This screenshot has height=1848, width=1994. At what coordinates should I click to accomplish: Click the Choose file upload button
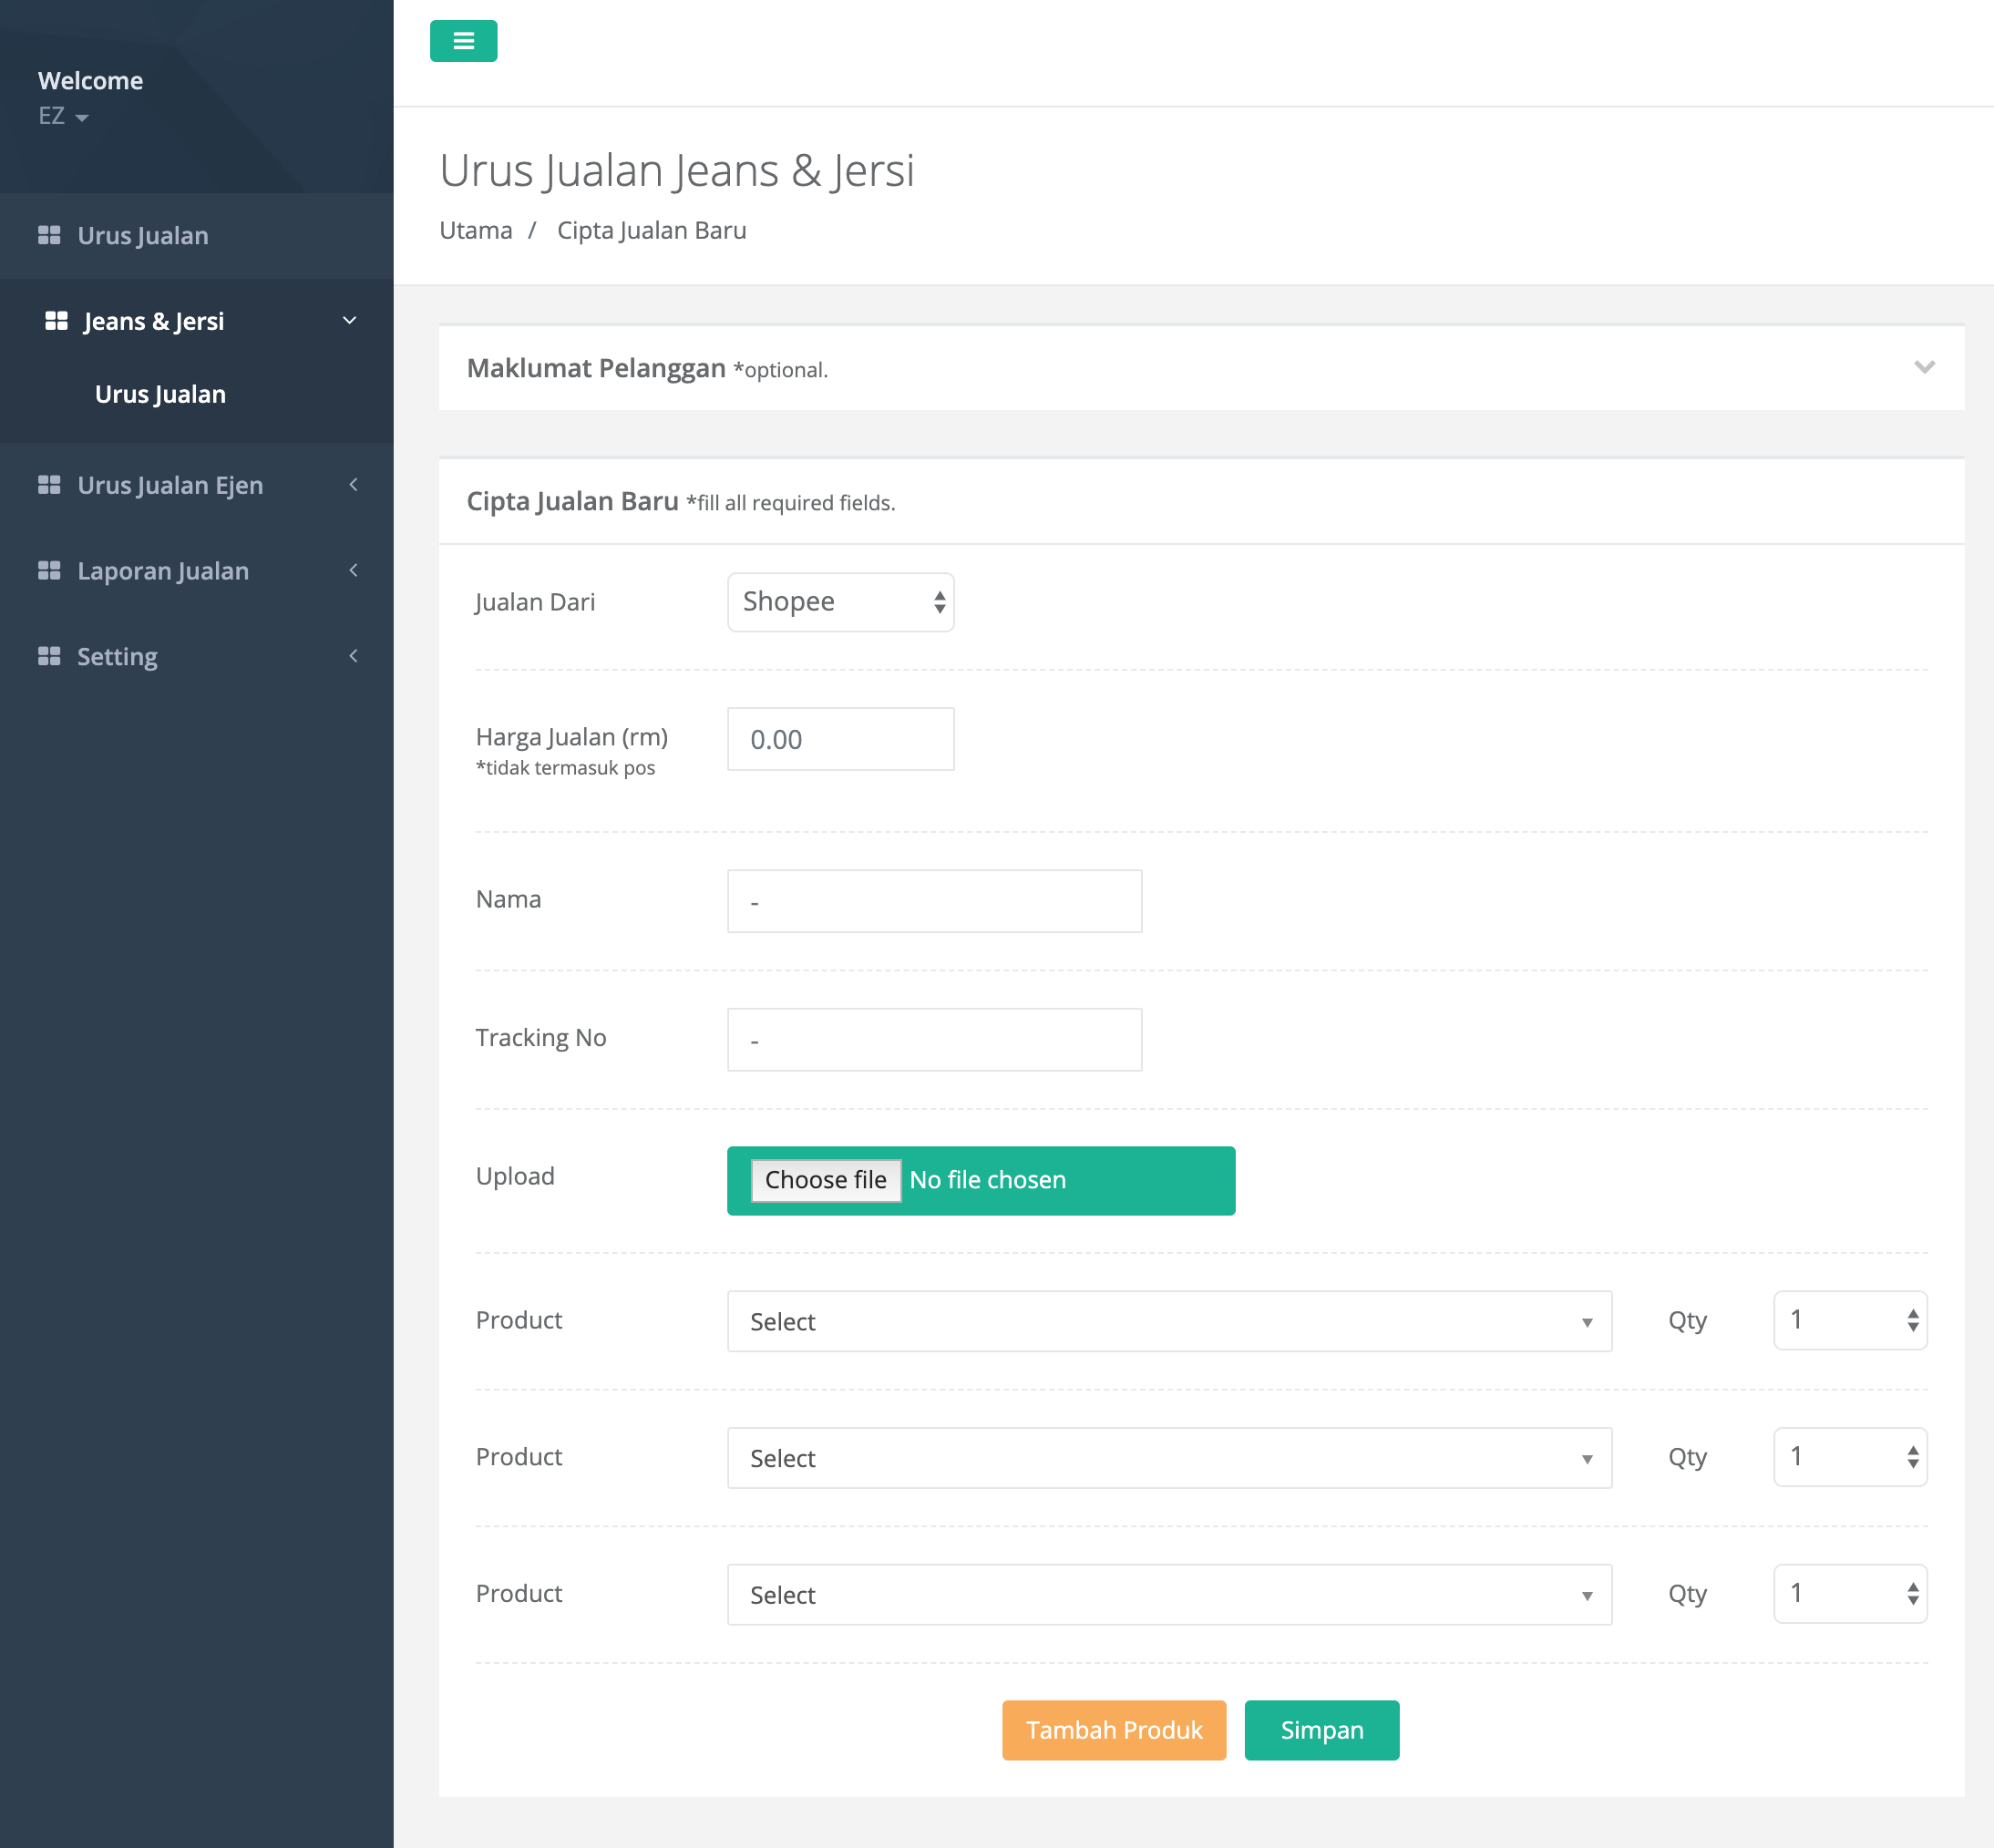pos(825,1180)
